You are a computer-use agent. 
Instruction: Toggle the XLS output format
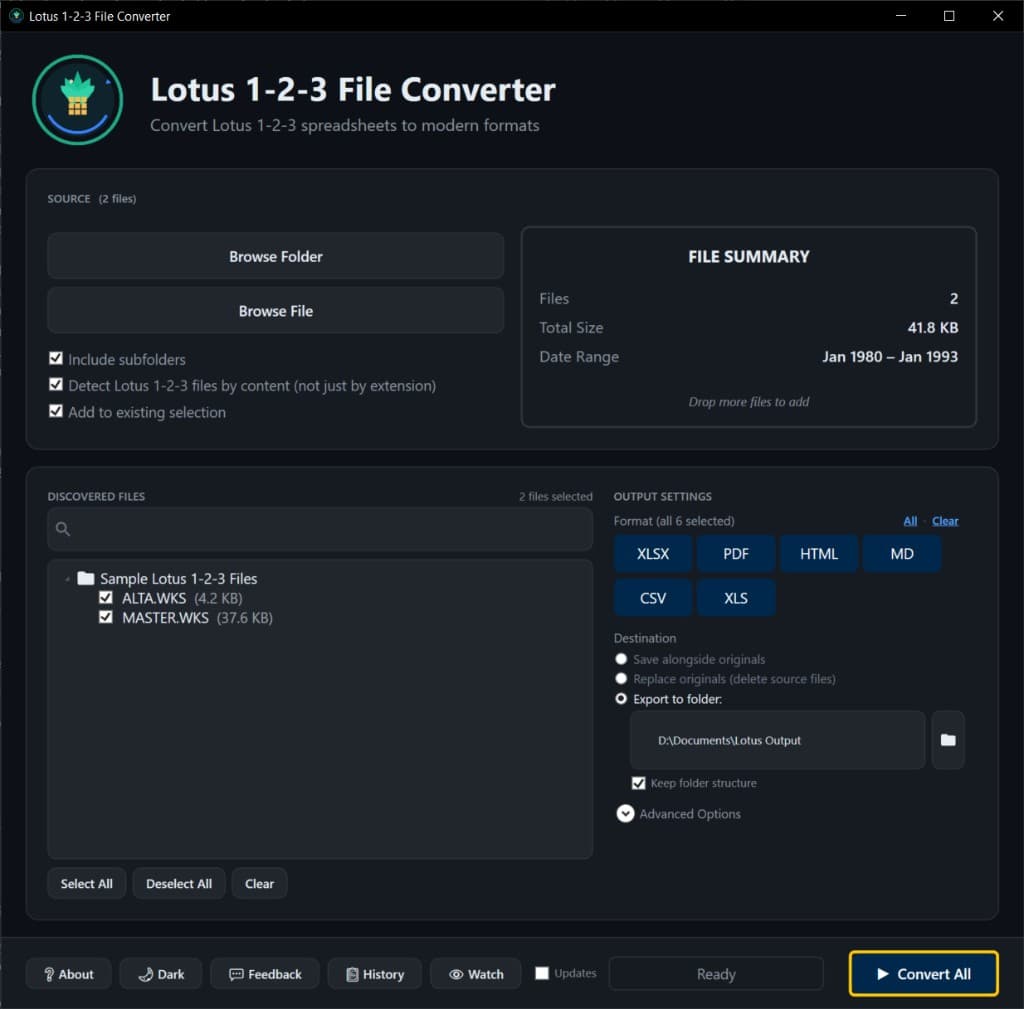[x=736, y=598]
